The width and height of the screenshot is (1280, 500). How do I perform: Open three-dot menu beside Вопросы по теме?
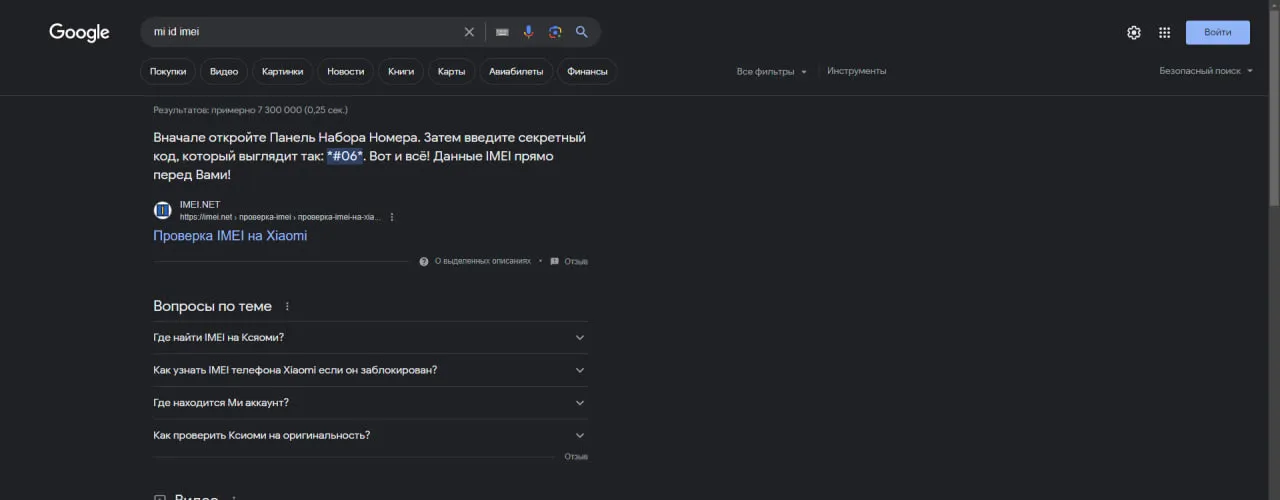click(x=287, y=306)
